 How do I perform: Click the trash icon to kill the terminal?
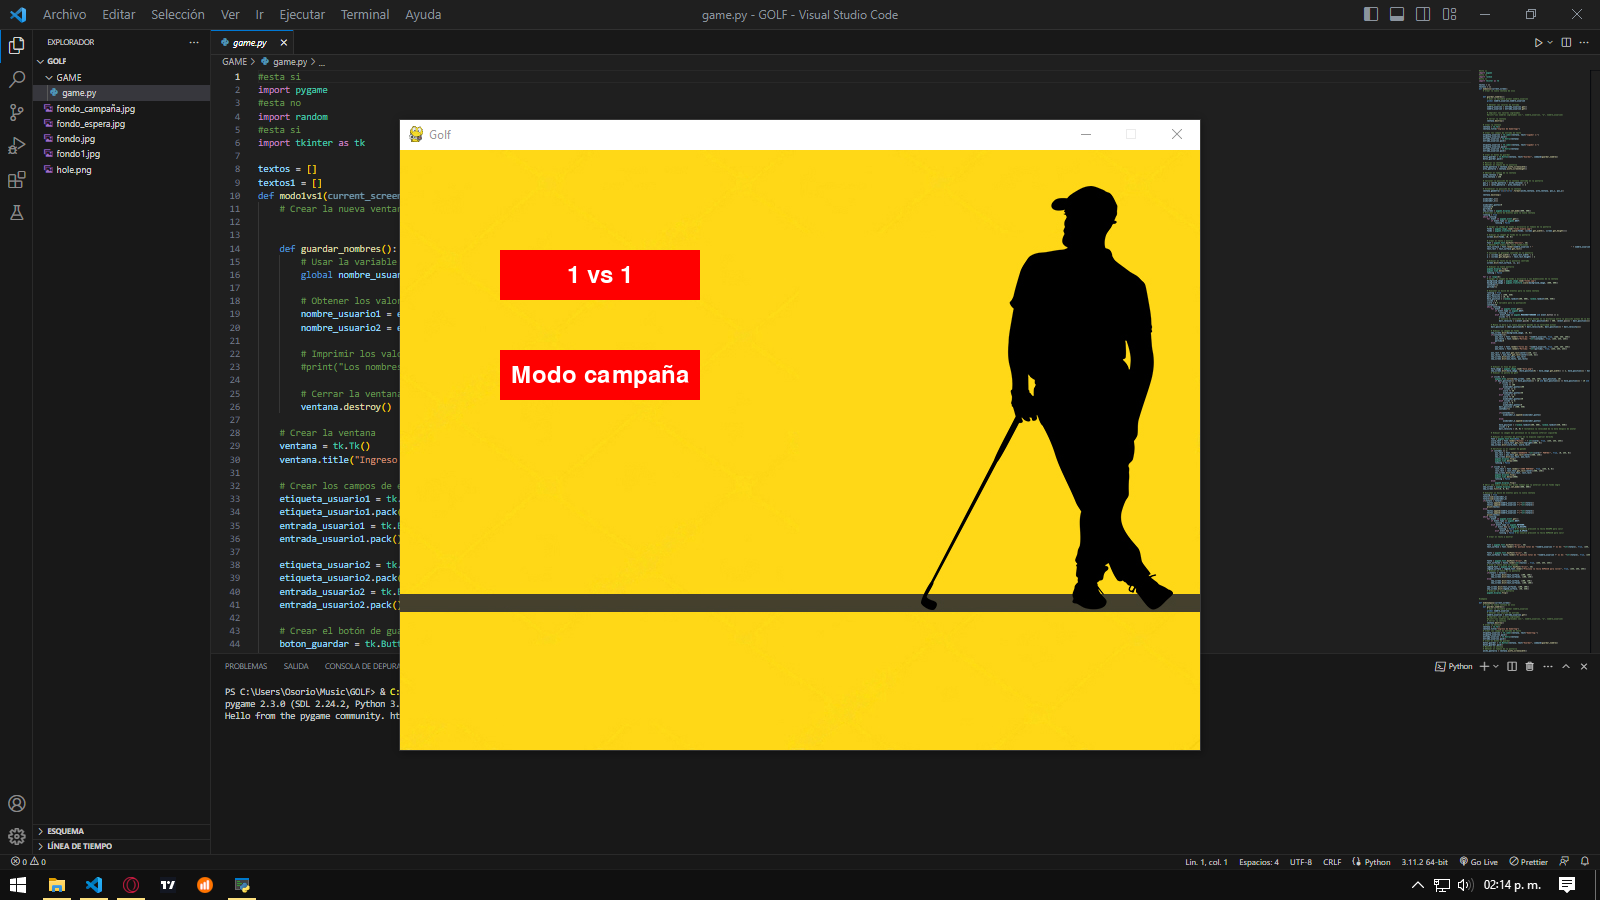[1529, 667]
